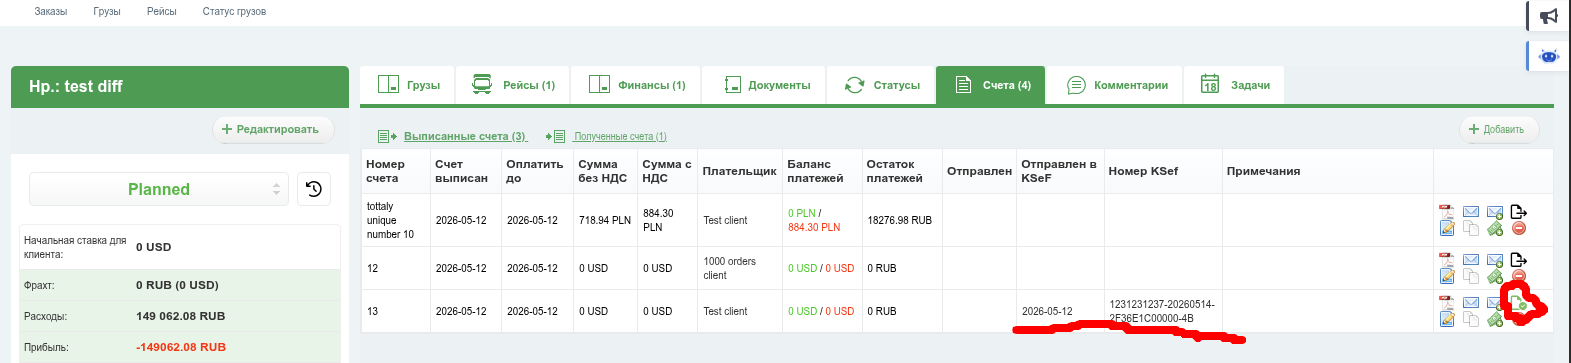Open announcements megaphone icon

[1548, 16]
